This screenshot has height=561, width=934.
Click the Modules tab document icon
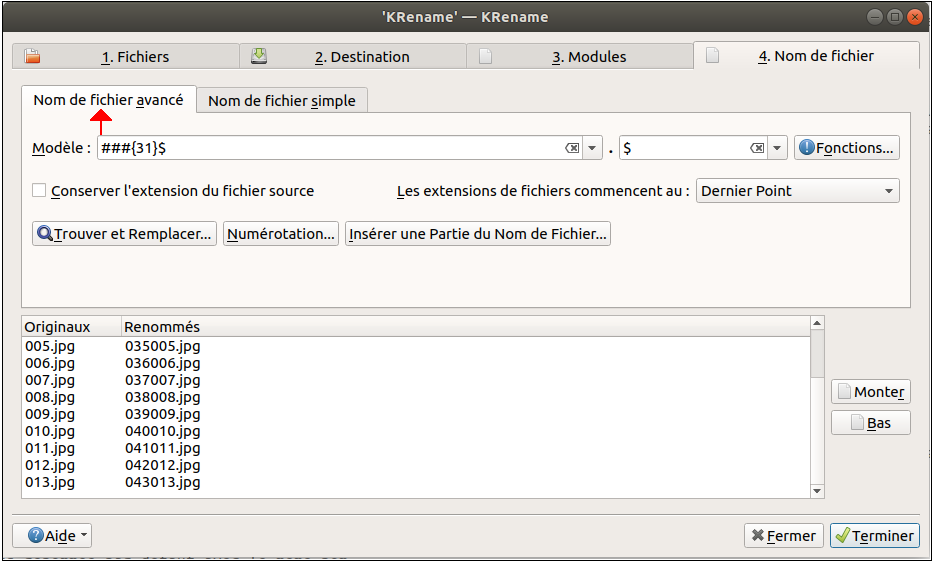[x=485, y=57]
